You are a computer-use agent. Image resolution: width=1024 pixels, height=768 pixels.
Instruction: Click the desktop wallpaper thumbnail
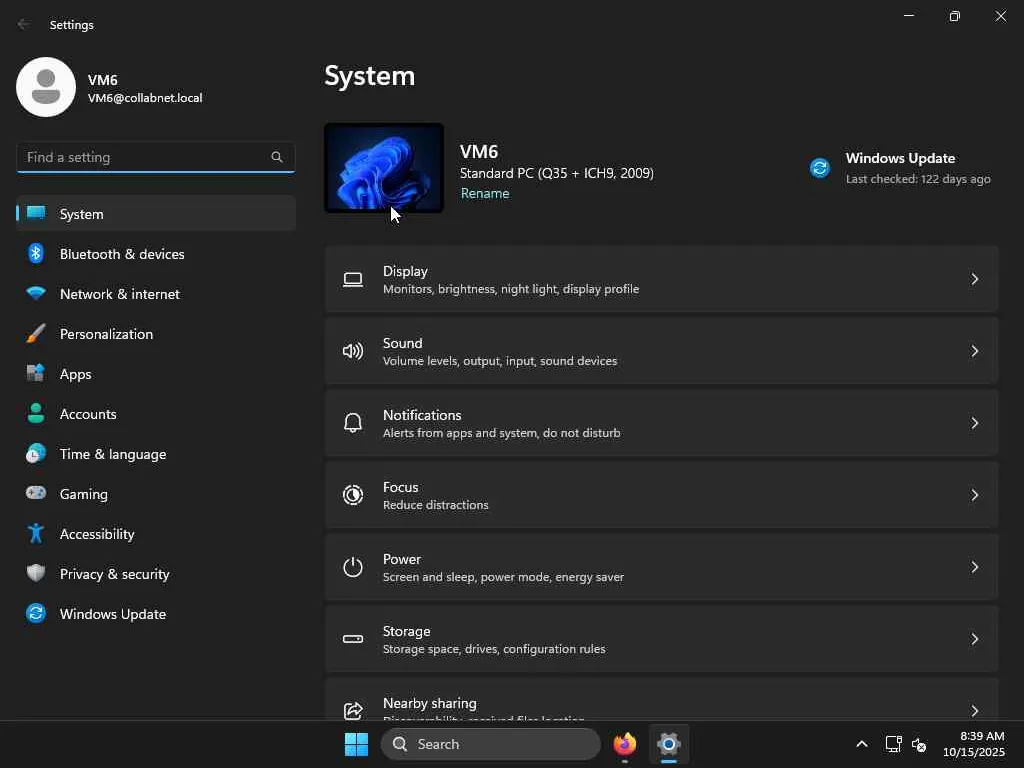click(x=384, y=168)
